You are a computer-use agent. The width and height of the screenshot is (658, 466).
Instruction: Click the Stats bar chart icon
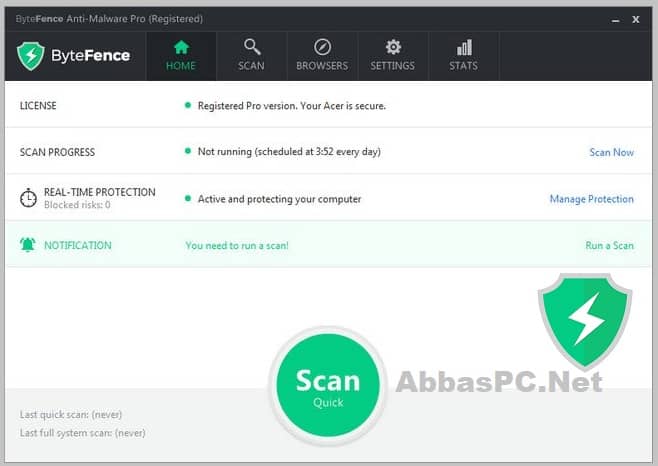[464, 47]
